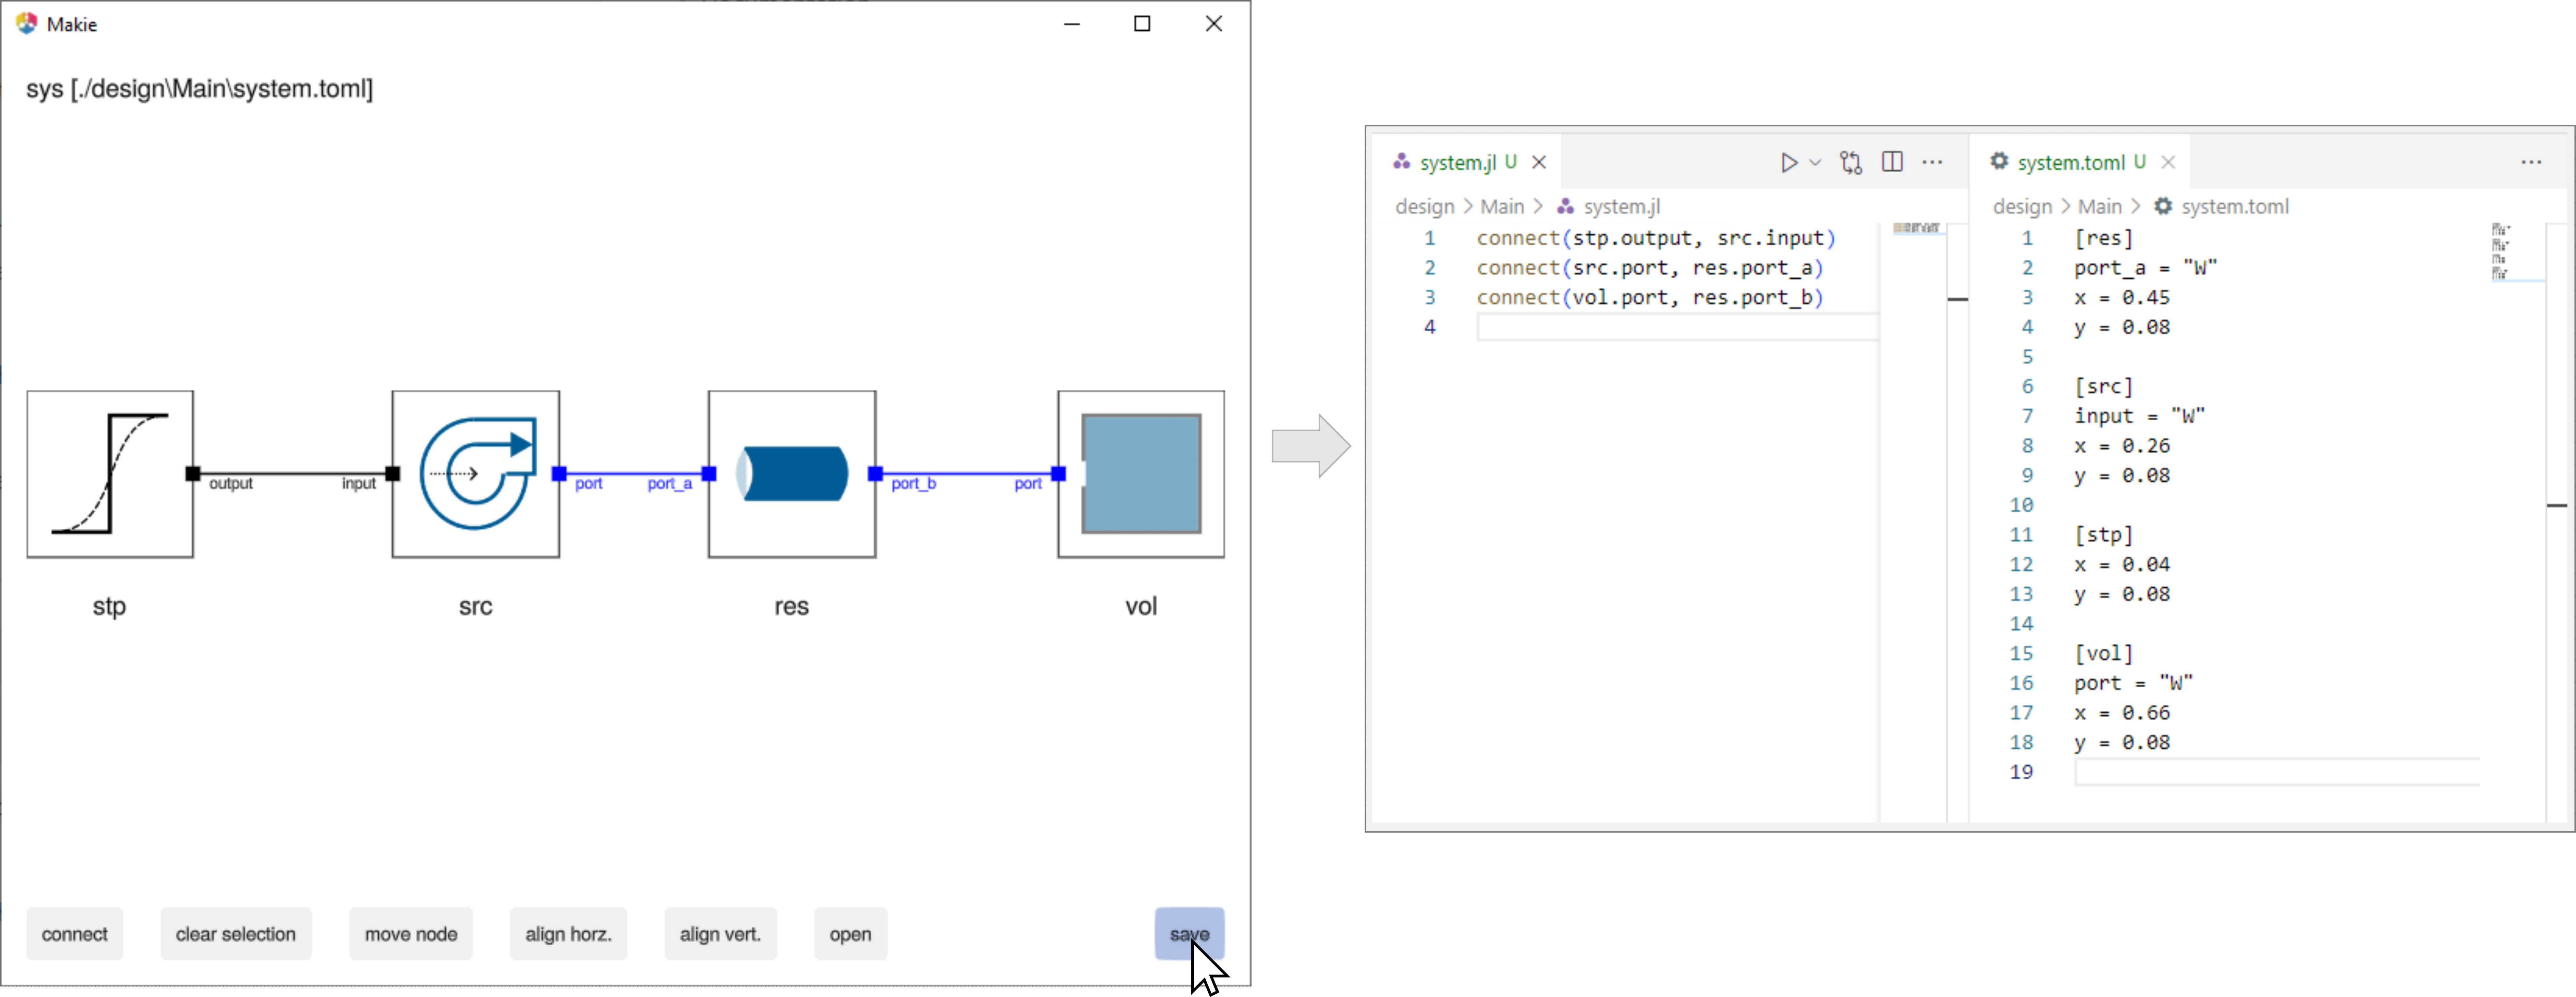Click the Makie app icon in title bar
This screenshot has width=2576, height=997.
(27, 23)
